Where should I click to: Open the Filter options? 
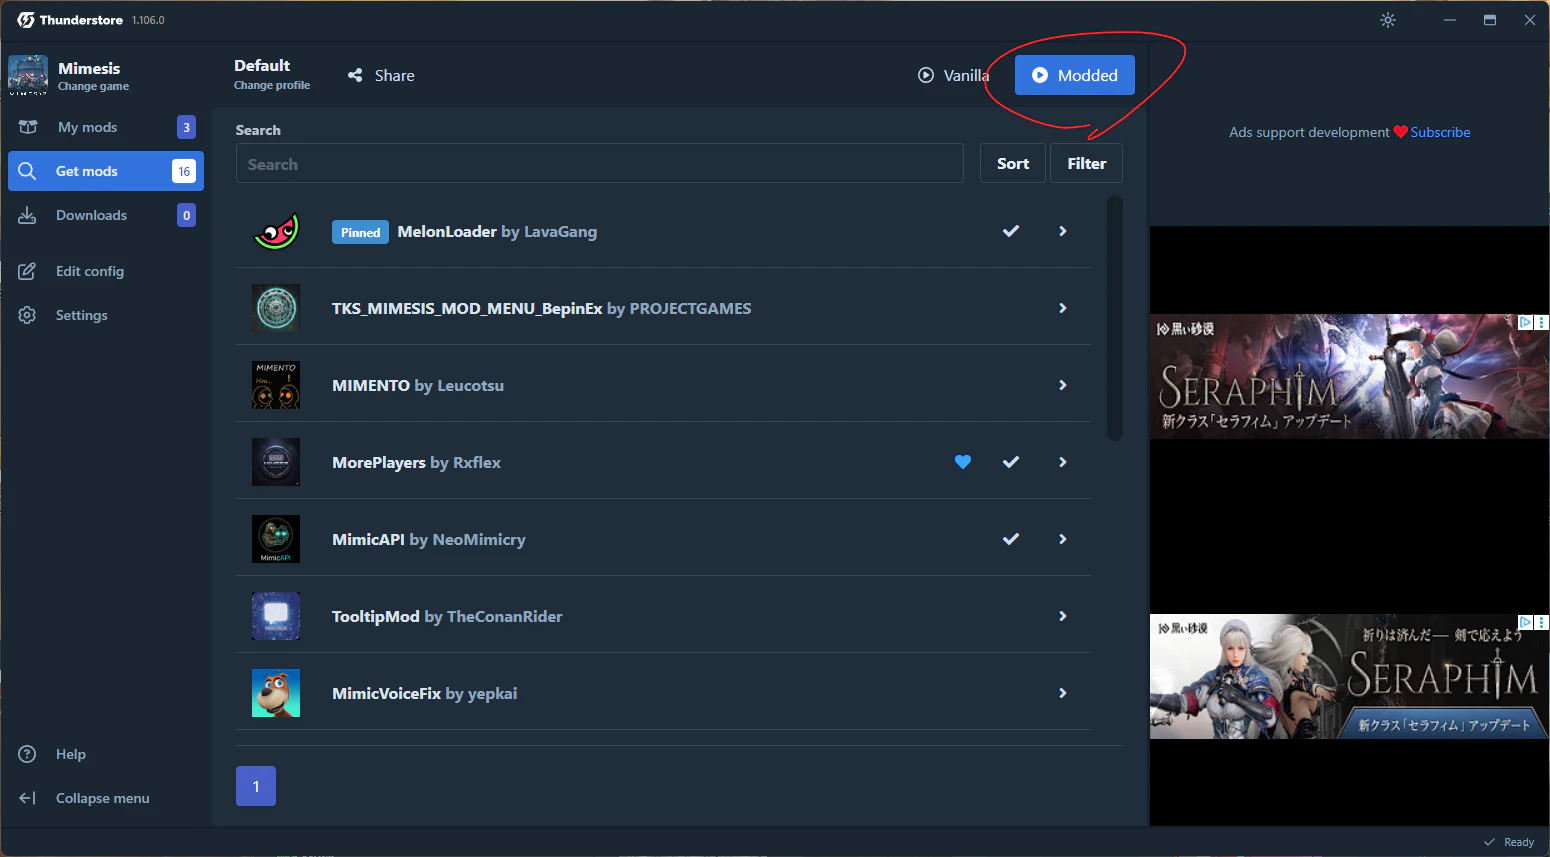click(1086, 163)
